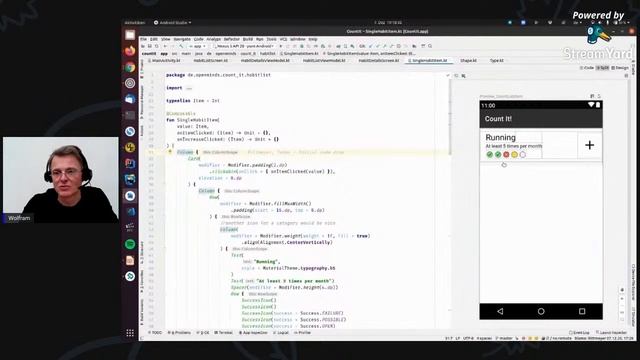The image size is (640, 360).
Task: Switch to the MainActivity.kt tab
Action: coord(165,60)
